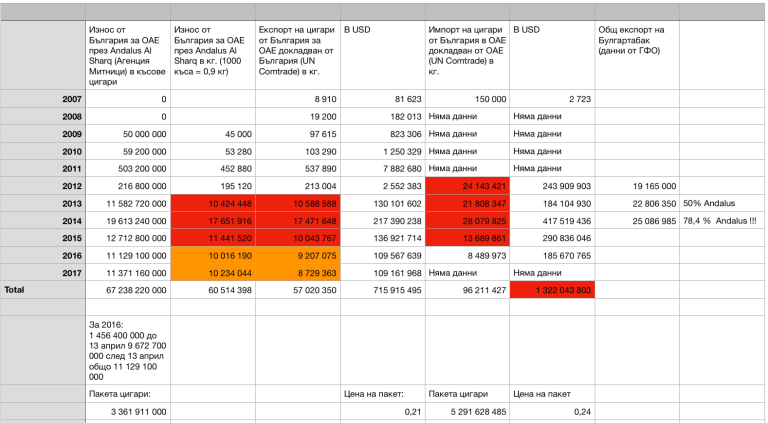Click the orange cell showing 8 729 363
Viewport: 768px width, 423px height.
(297, 271)
